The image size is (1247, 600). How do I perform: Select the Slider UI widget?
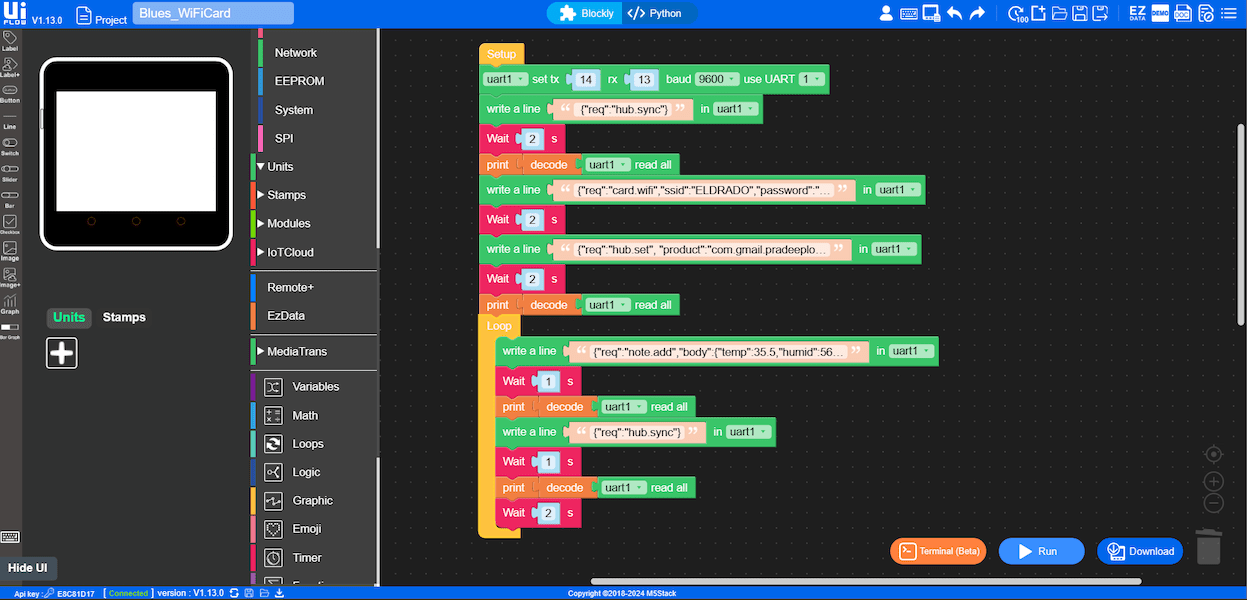click(x=10, y=172)
